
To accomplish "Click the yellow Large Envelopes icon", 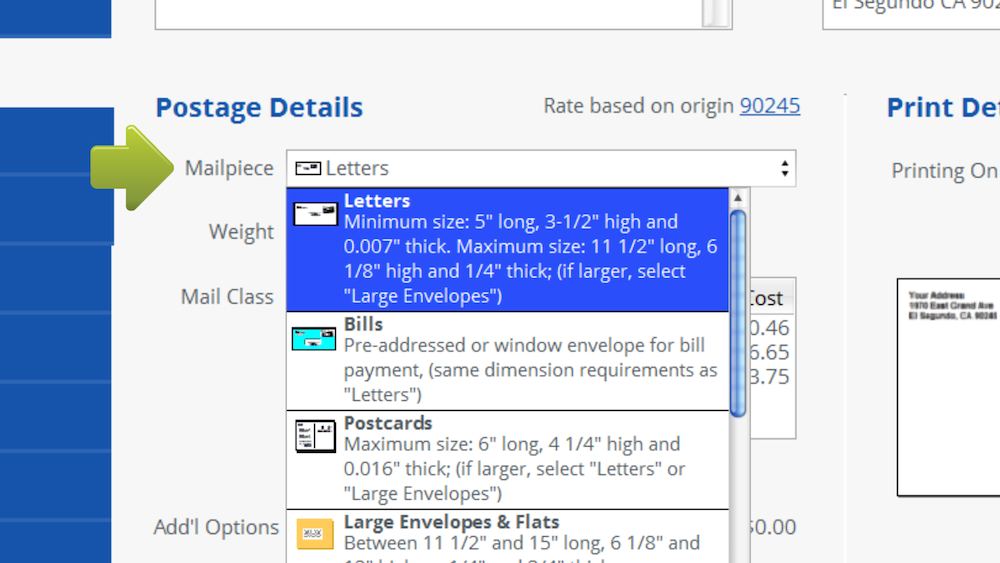I will tap(315, 534).
